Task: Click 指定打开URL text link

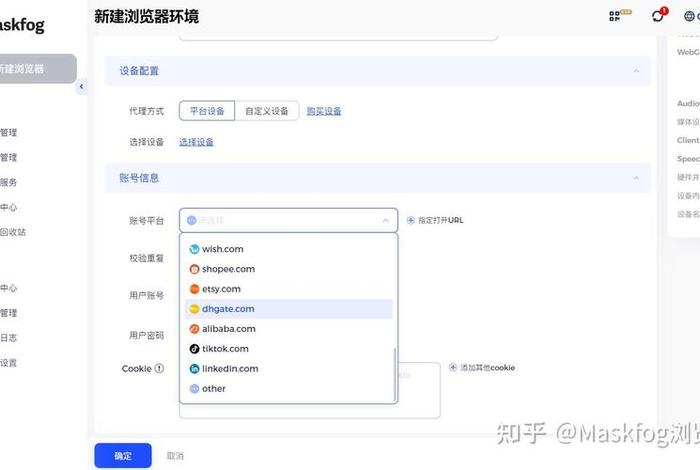Action: pos(441,220)
